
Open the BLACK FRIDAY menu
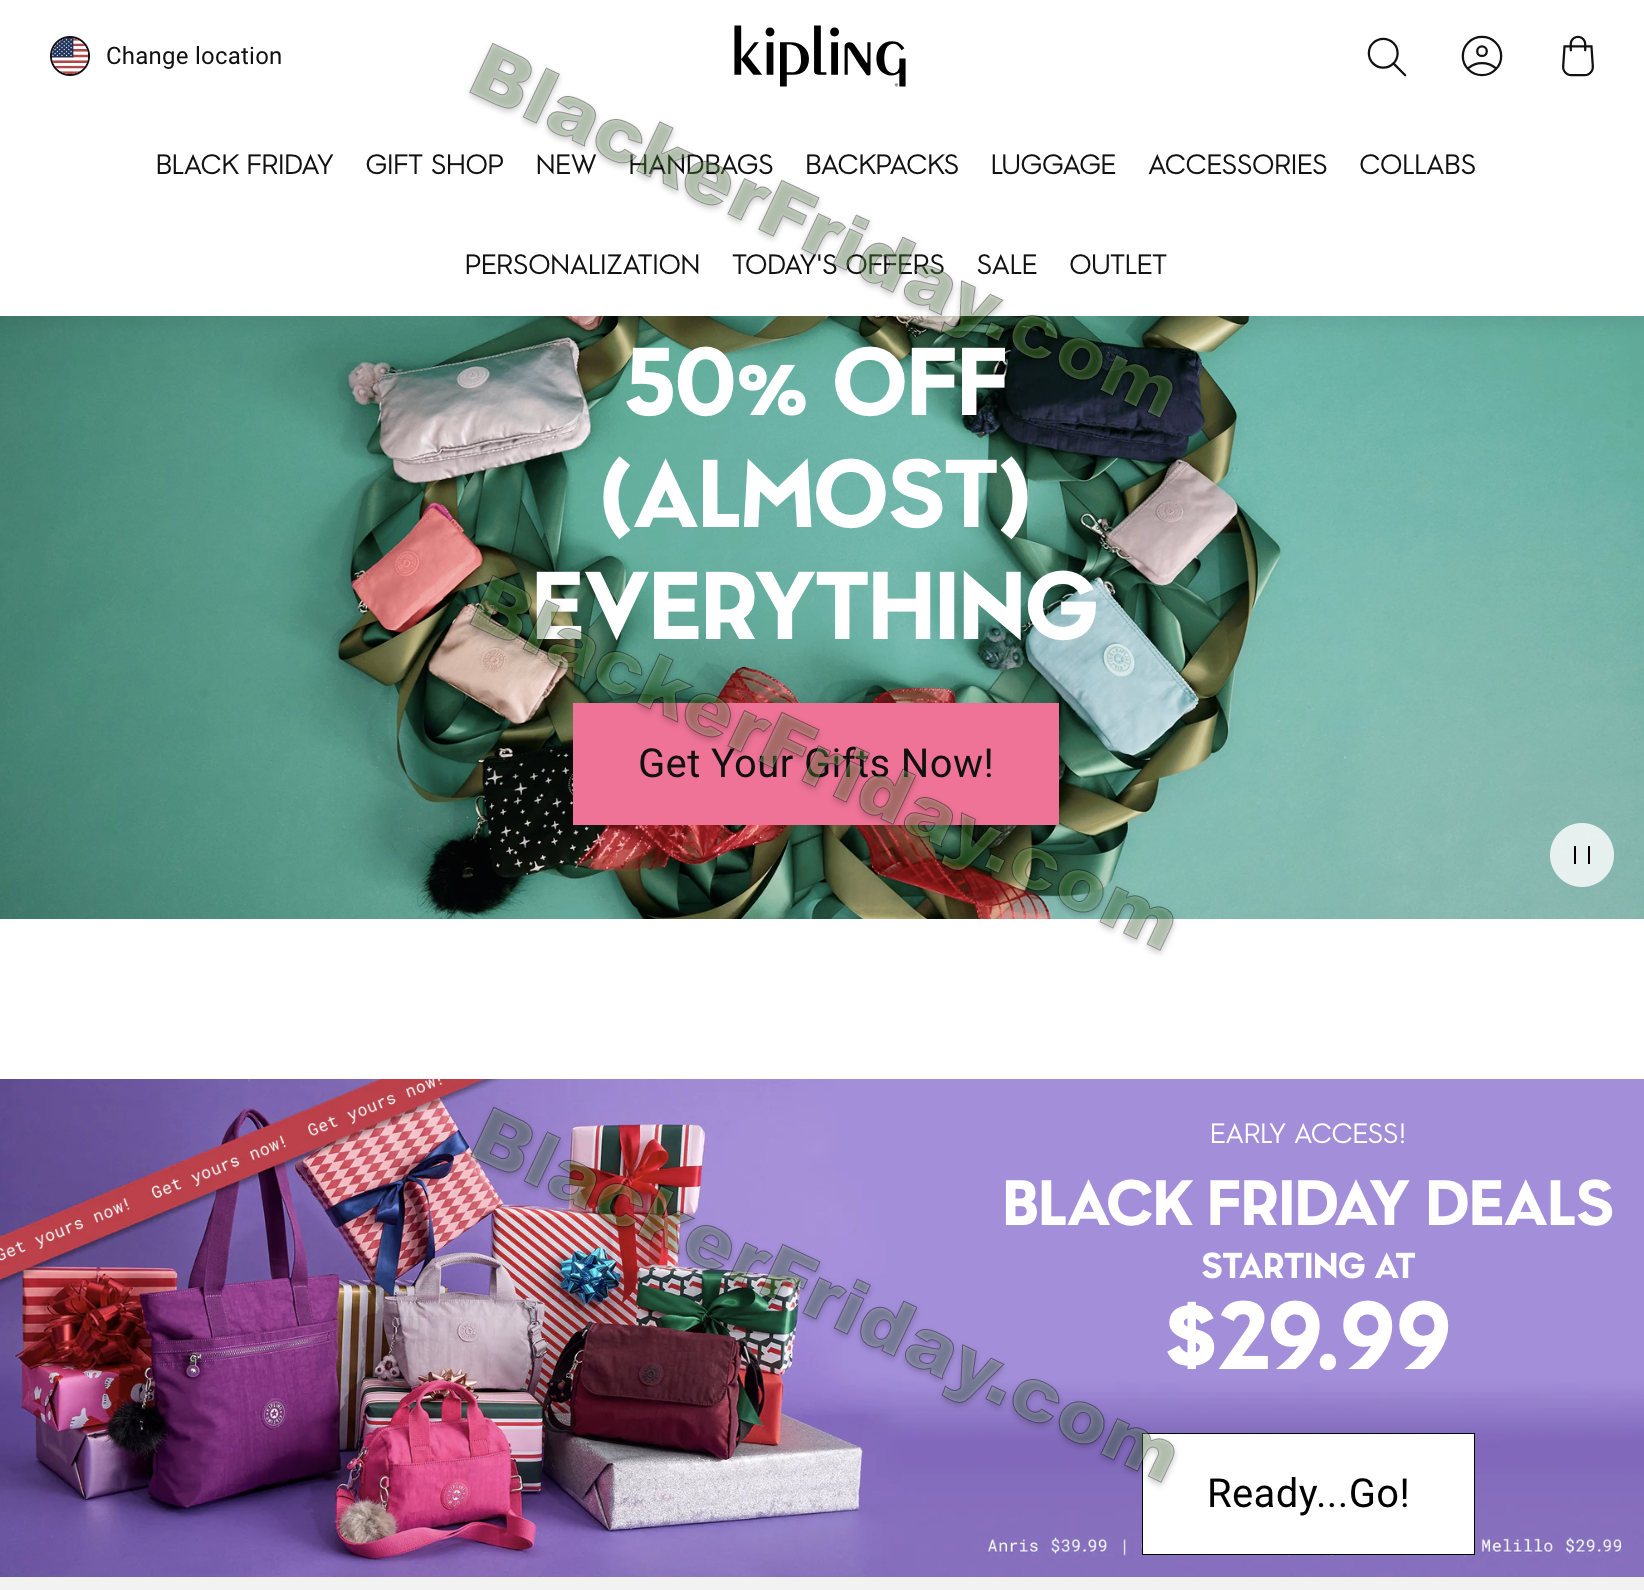[x=244, y=165]
